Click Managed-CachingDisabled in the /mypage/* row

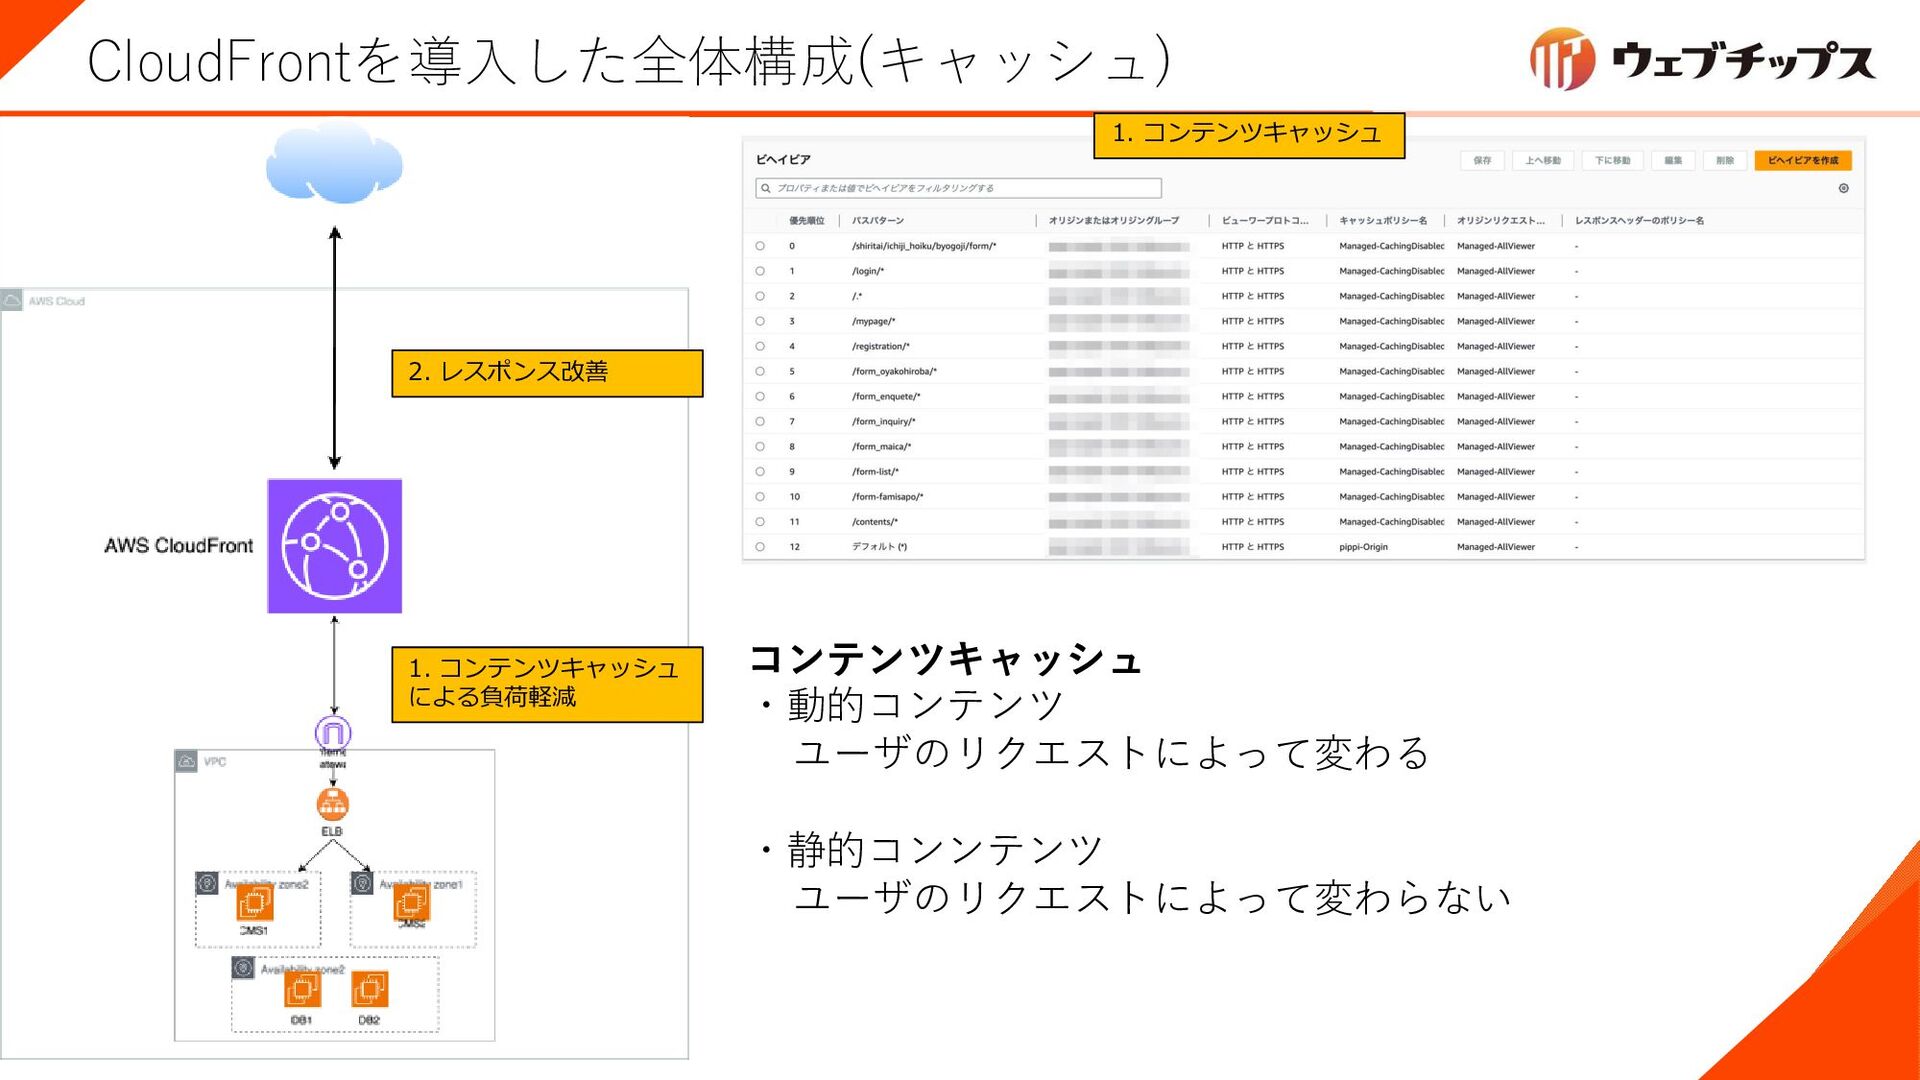[1392, 321]
